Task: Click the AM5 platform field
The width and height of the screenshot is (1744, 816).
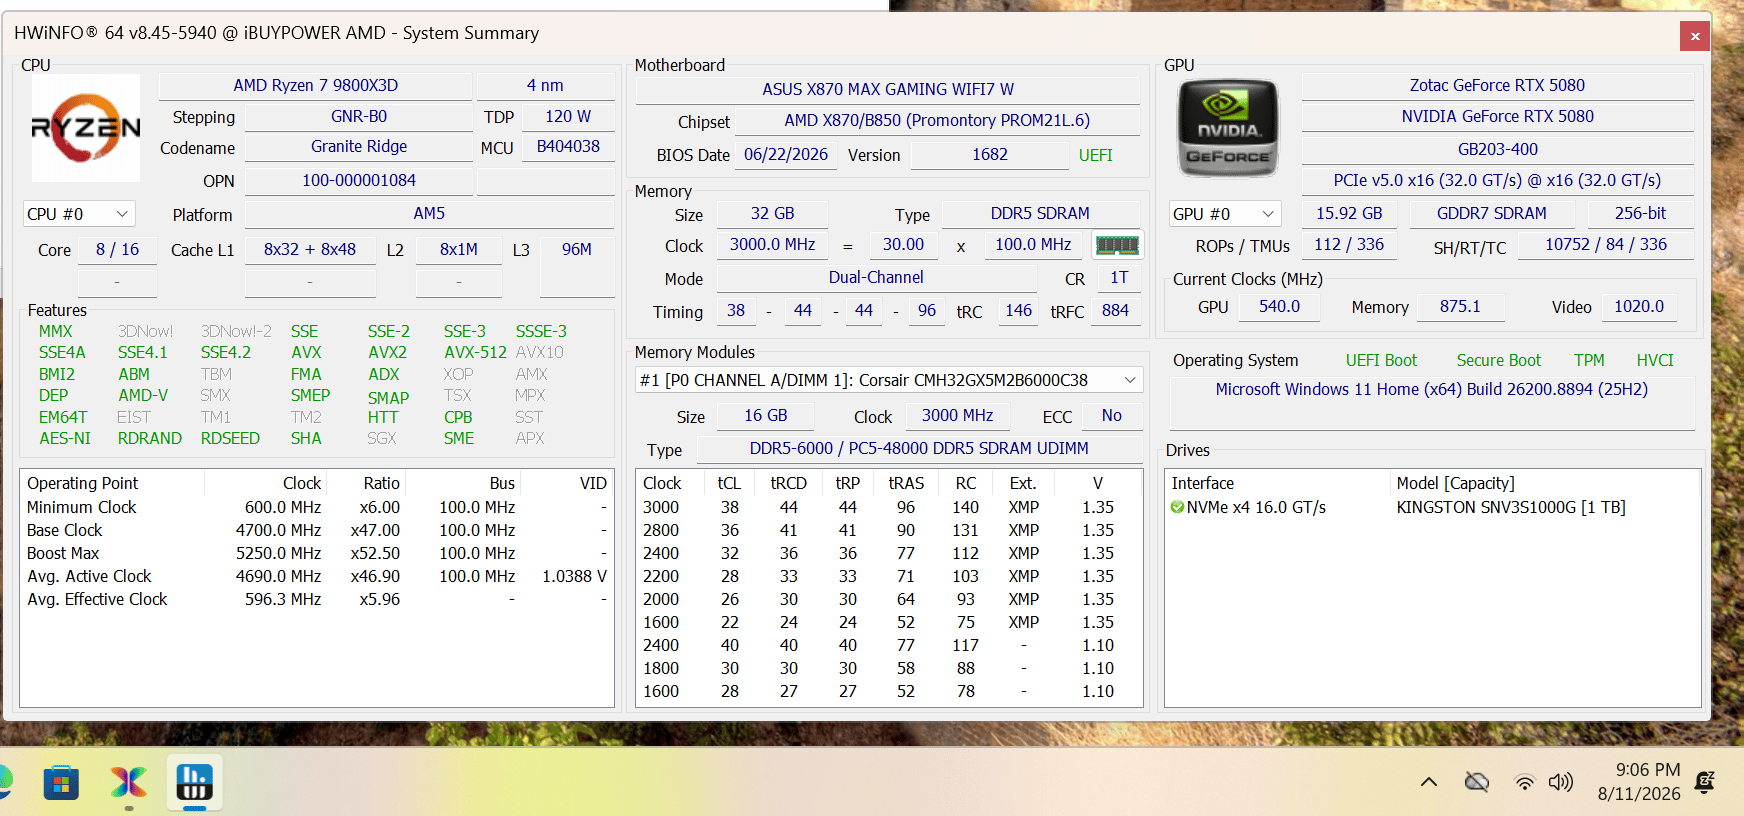Action: click(x=429, y=214)
